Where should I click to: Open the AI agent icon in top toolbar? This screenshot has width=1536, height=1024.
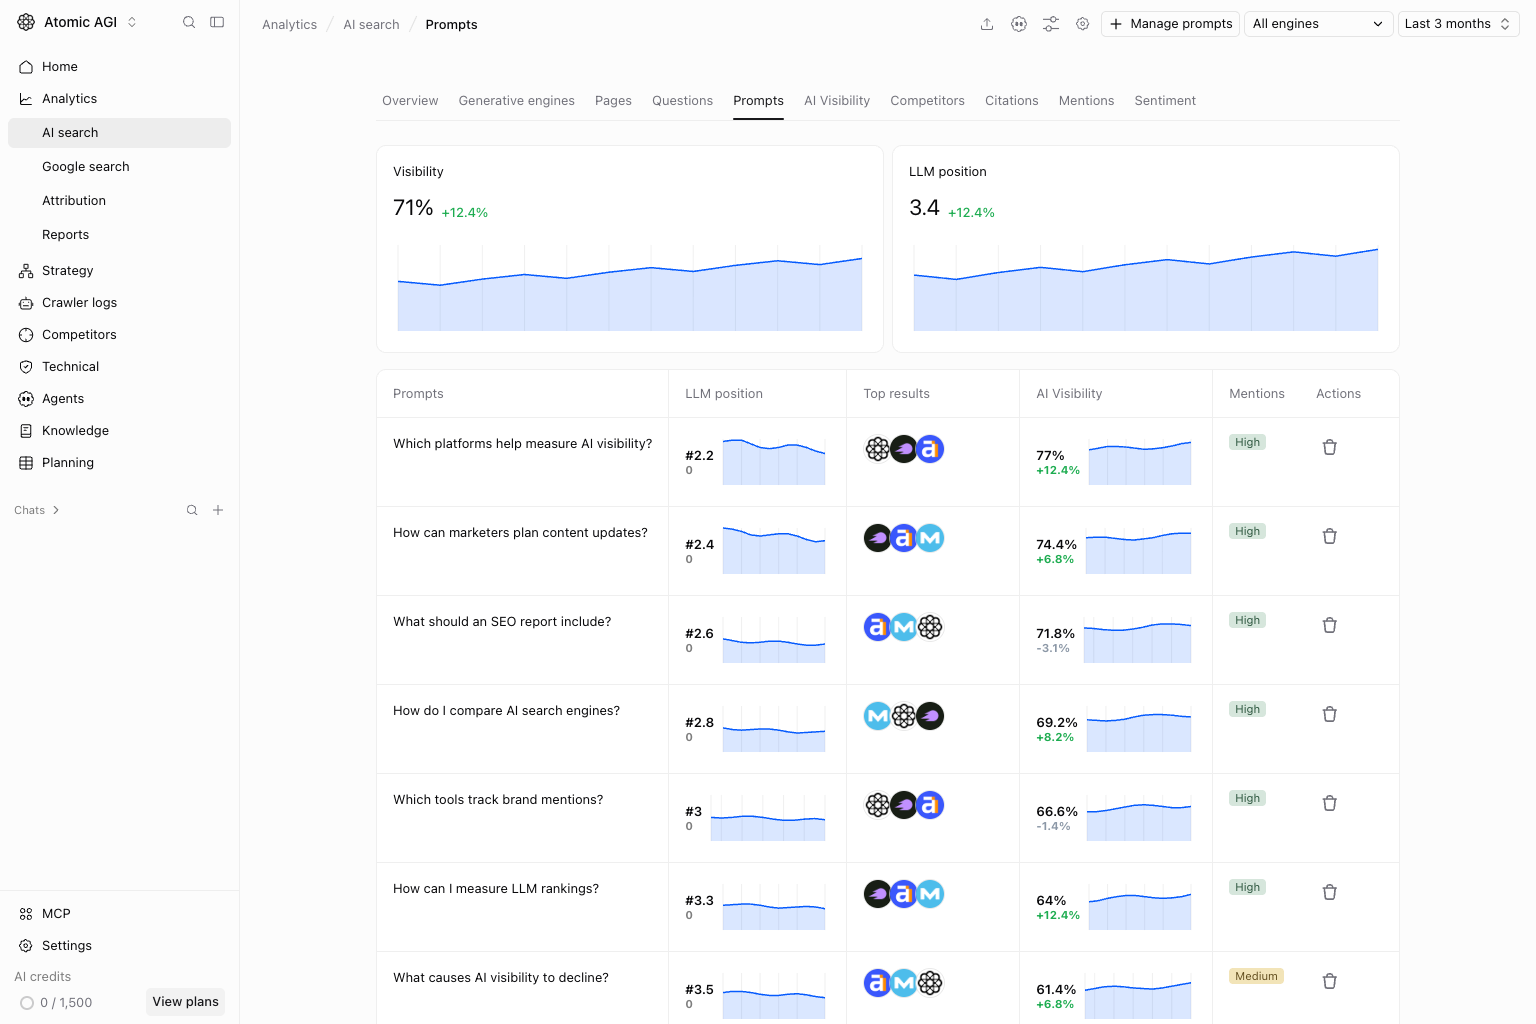coord(1019,24)
